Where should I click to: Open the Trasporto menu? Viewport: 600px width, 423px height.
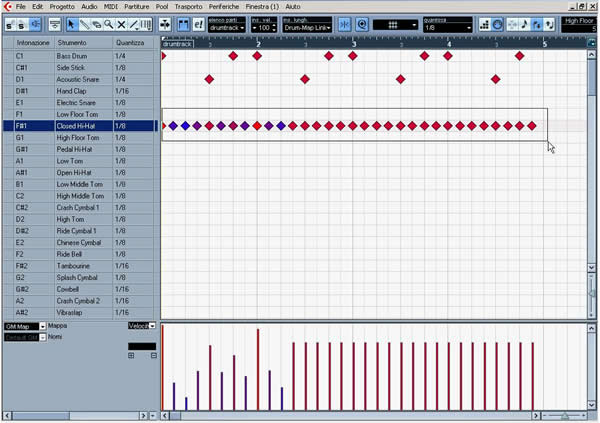point(188,6)
